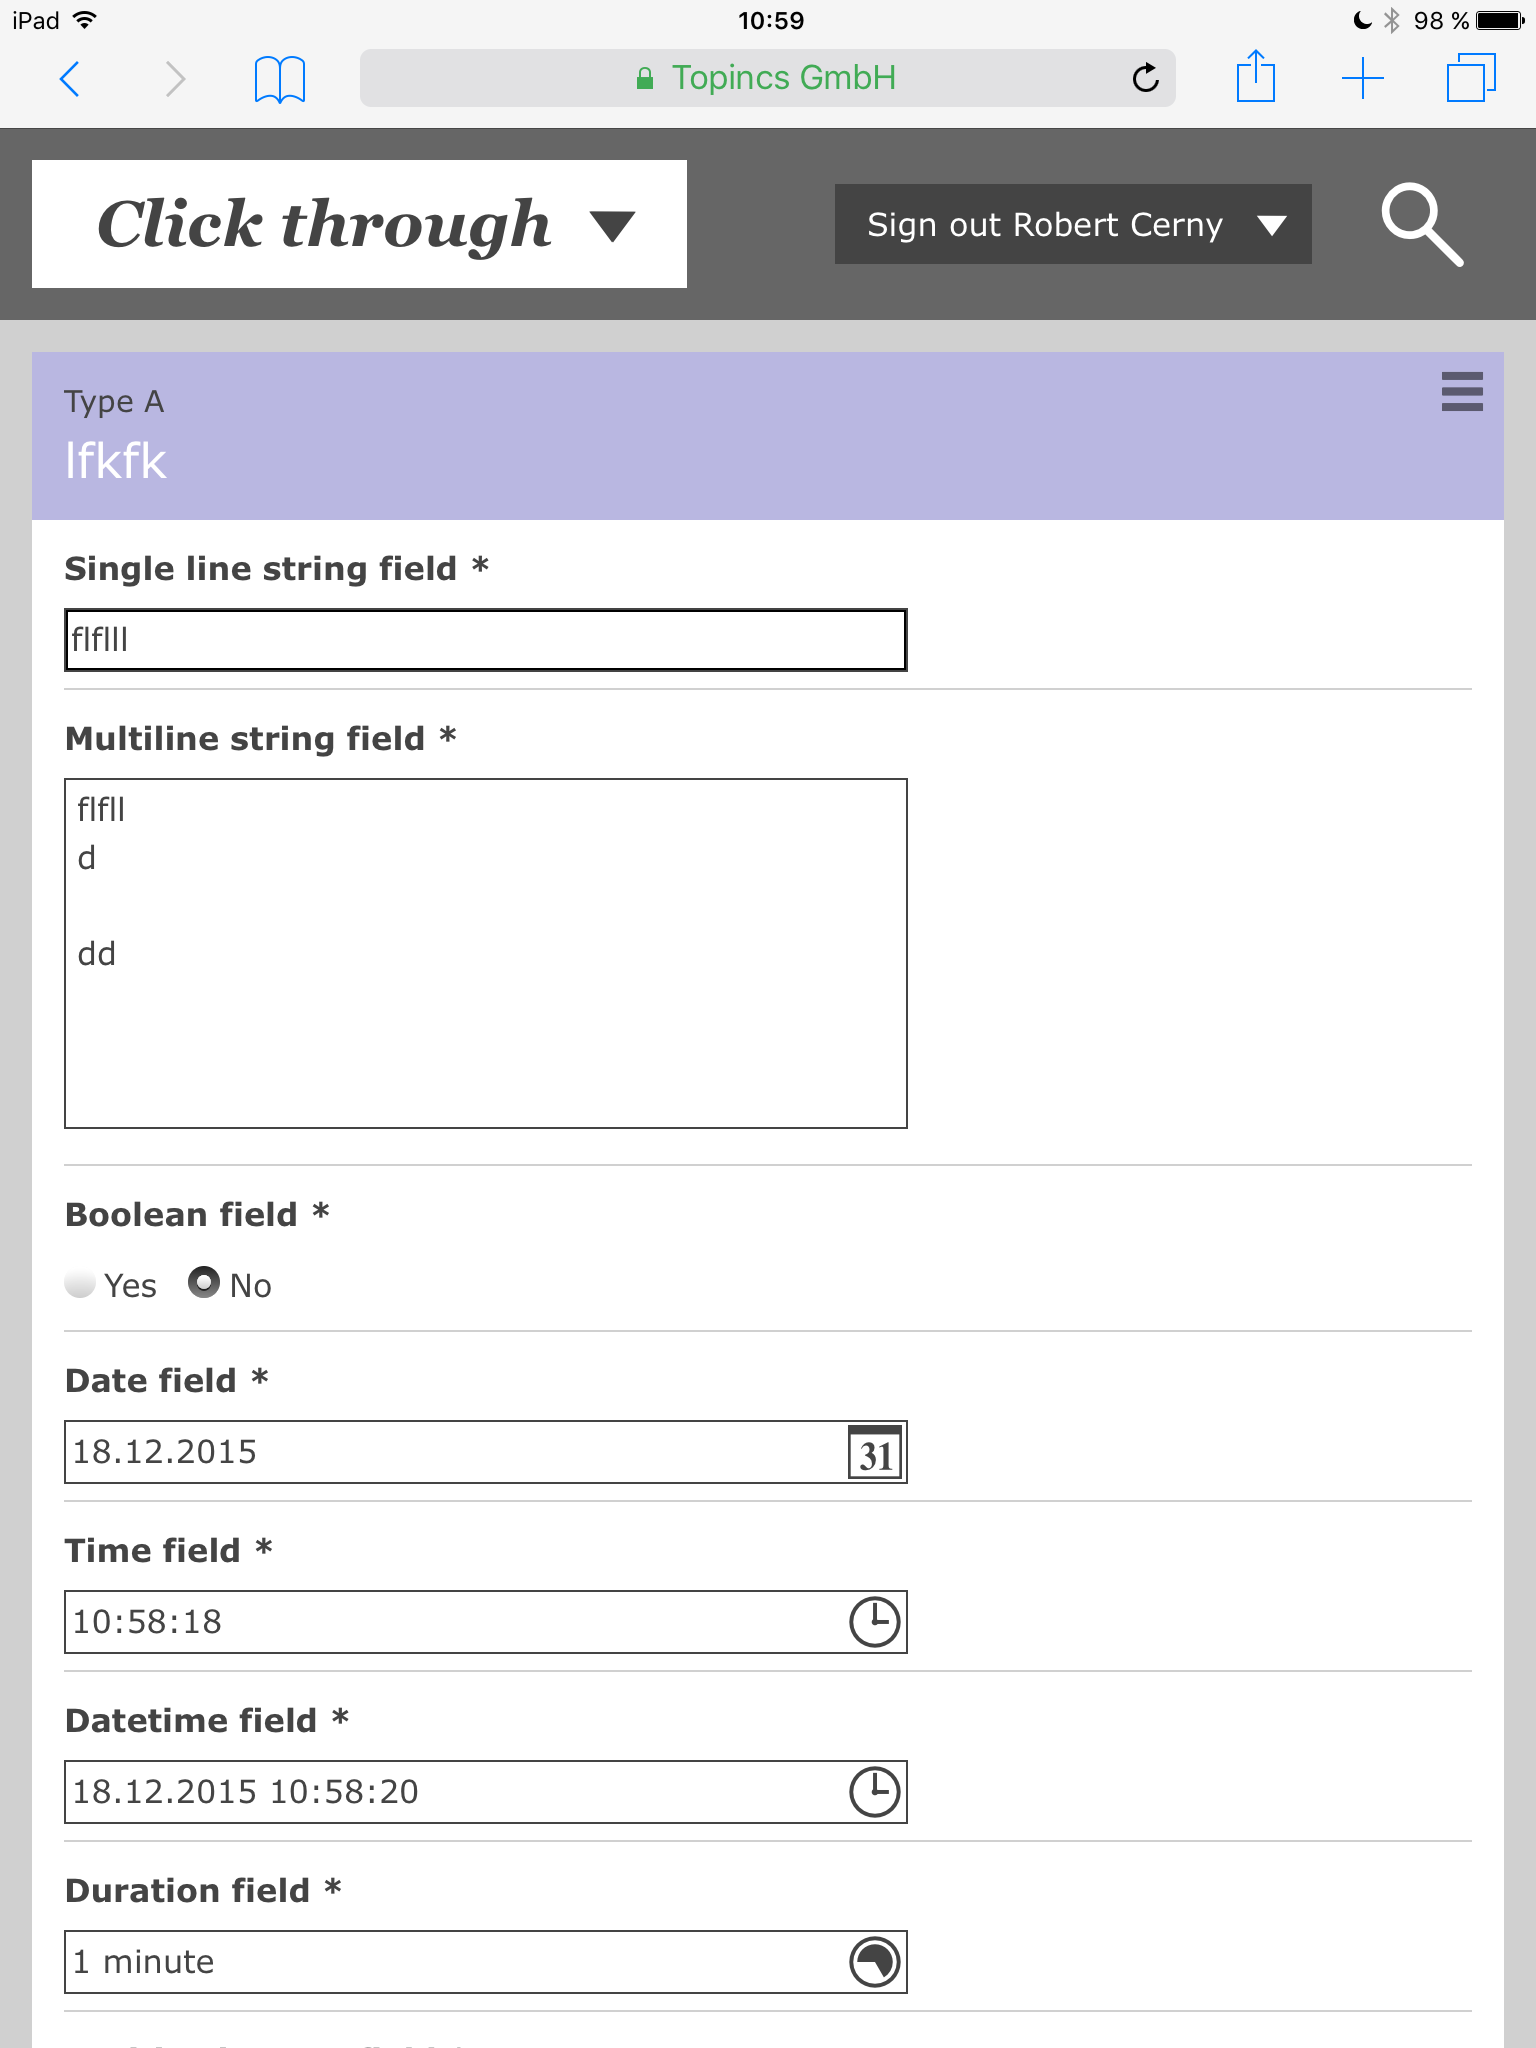The width and height of the screenshot is (1536, 2048).
Task: Show all open Safari tabs
Action: pos(1470,78)
